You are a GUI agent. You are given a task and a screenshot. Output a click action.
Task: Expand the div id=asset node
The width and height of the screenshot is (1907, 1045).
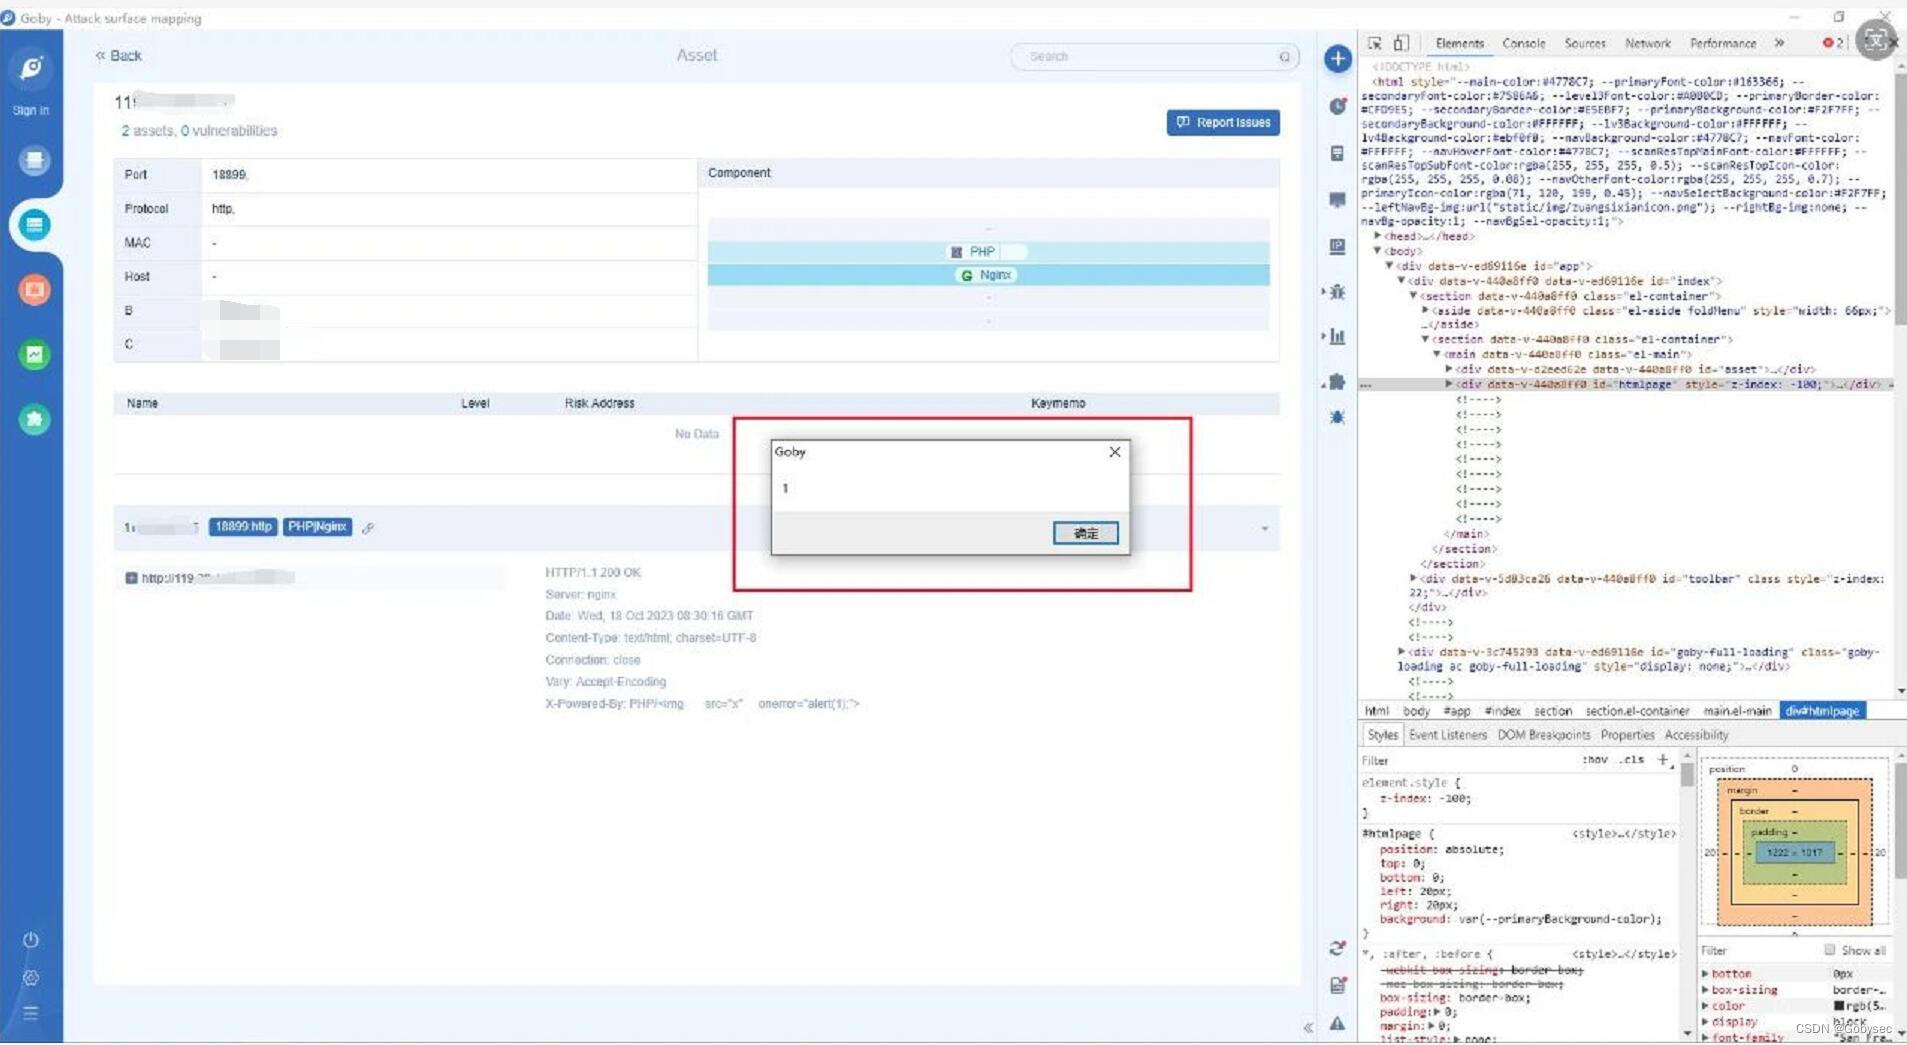pyautogui.click(x=1449, y=369)
